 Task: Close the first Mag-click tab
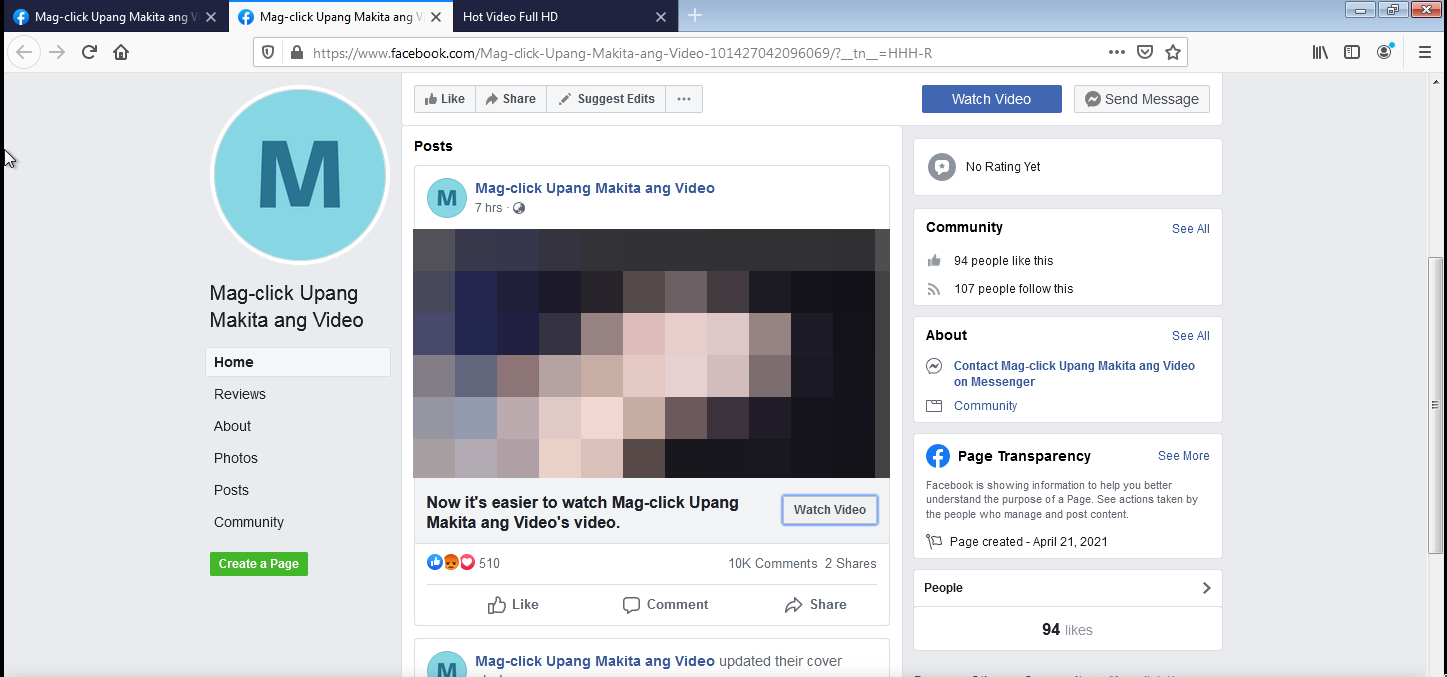(x=211, y=17)
